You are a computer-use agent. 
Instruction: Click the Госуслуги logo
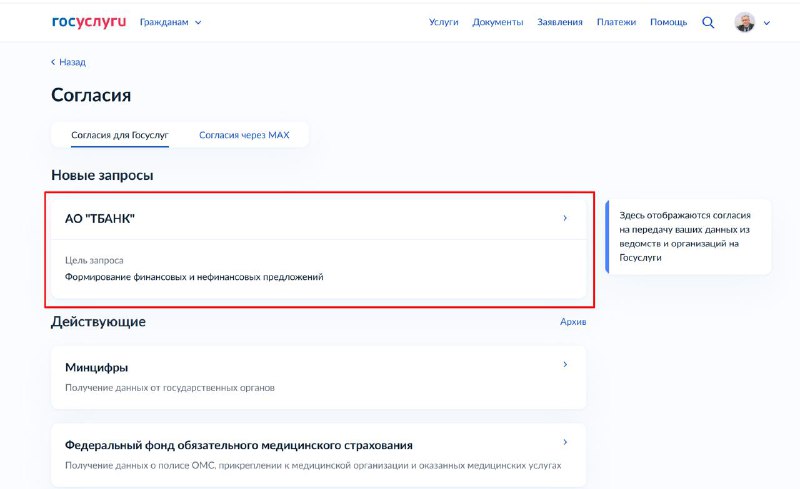coord(89,22)
